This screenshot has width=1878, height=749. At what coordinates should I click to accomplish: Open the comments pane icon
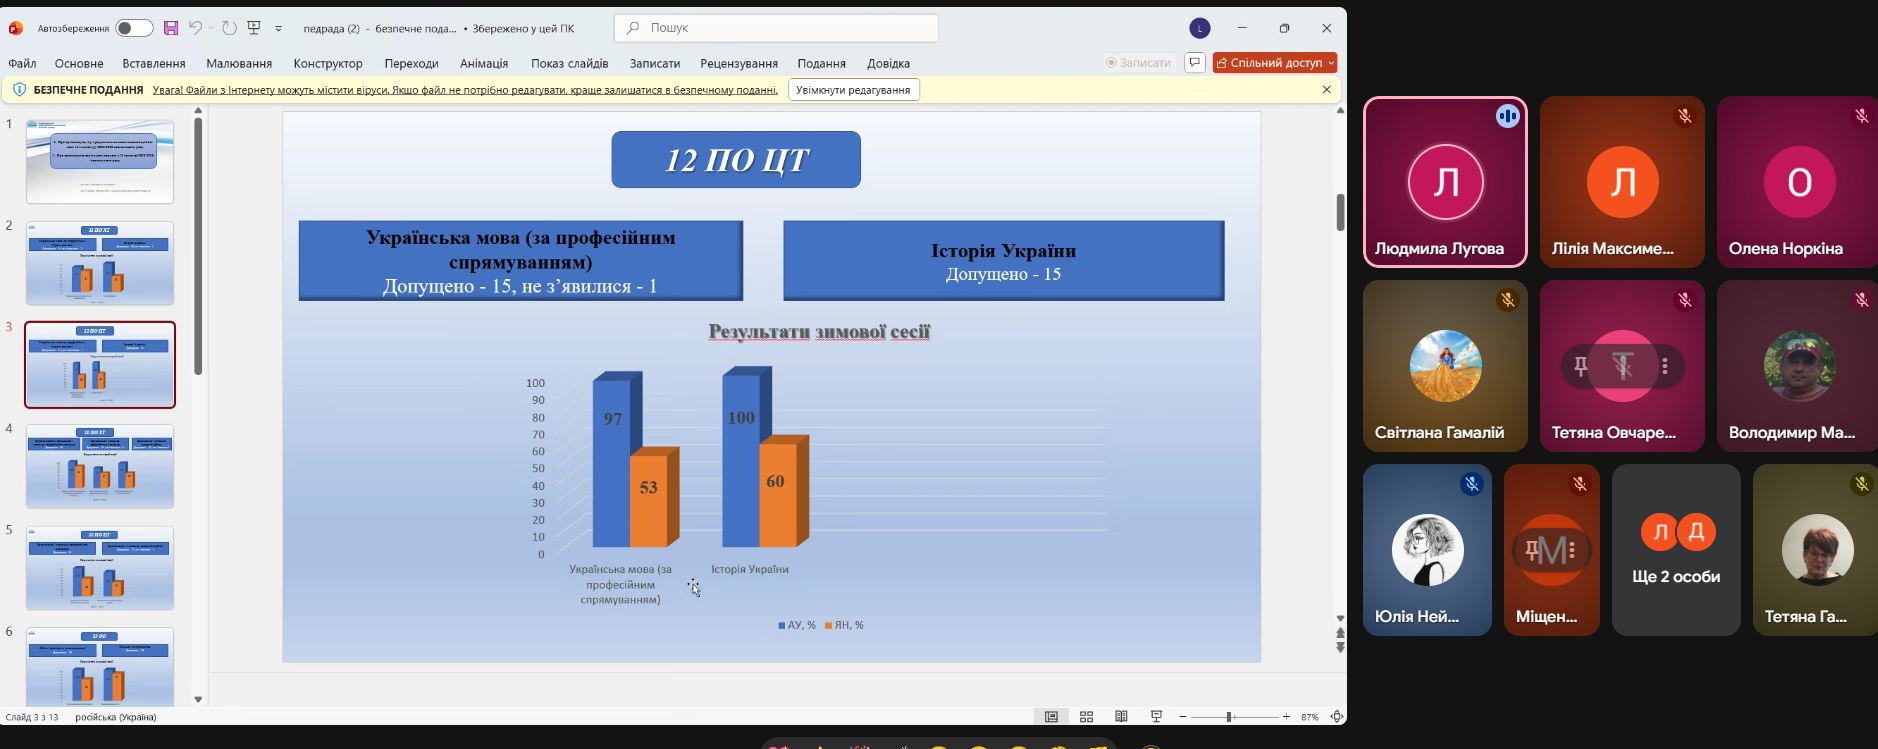tap(1194, 62)
